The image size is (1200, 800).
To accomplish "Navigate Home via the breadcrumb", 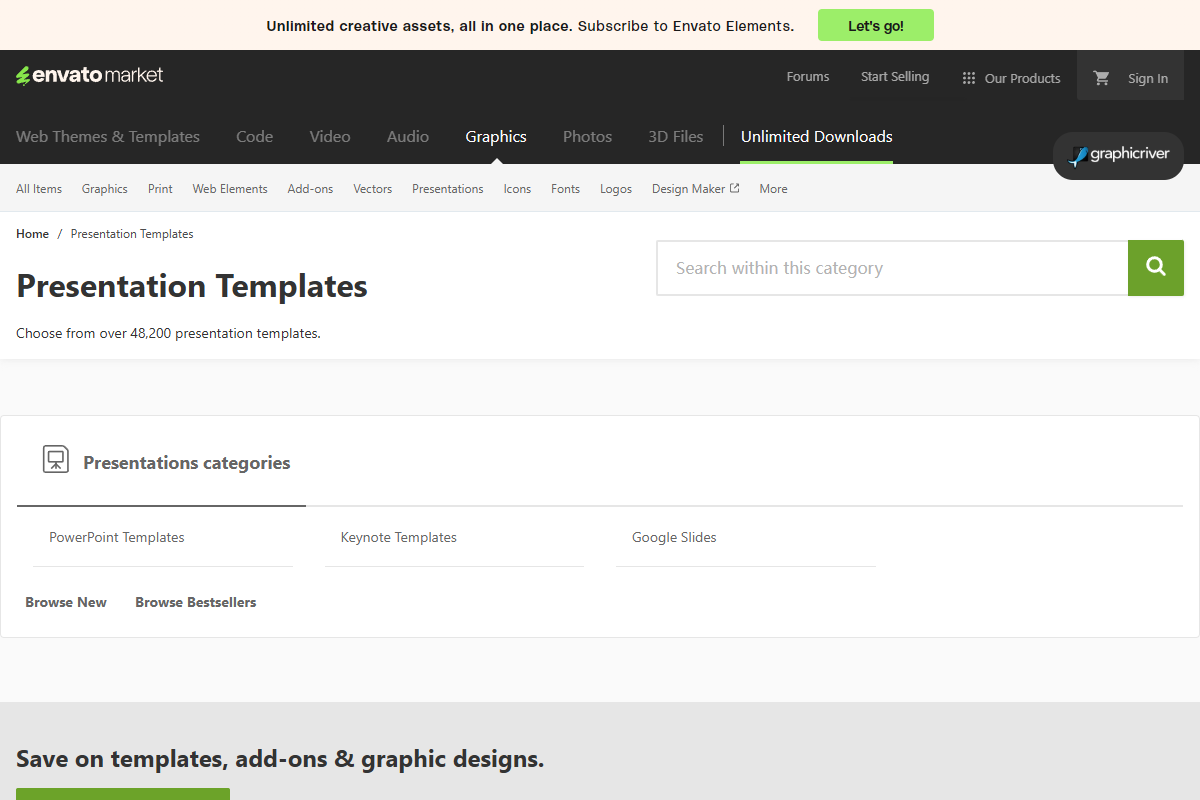I will [x=32, y=233].
